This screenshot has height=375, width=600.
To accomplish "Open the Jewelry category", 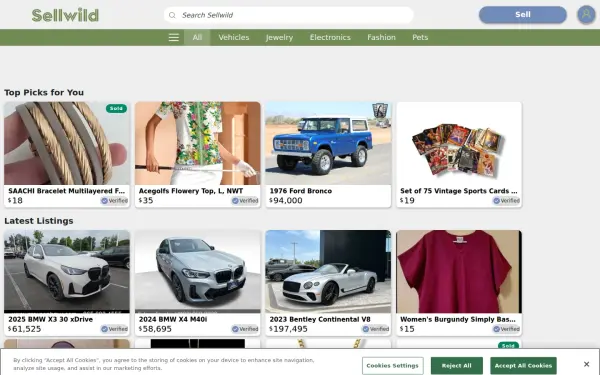I will pyautogui.click(x=279, y=38).
